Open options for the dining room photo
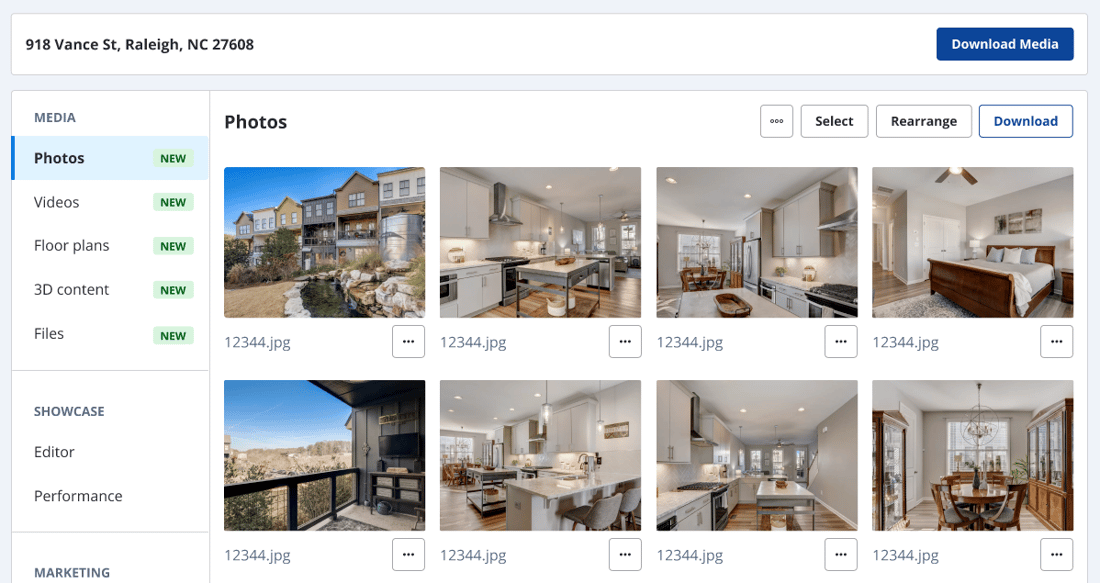 pos(1057,555)
